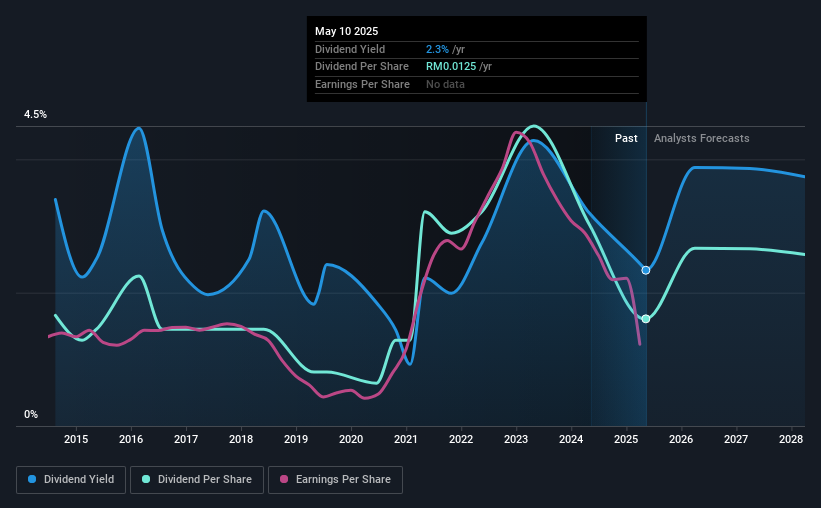Click the teal Dividend Per Share legend dot

pyautogui.click(x=146, y=479)
